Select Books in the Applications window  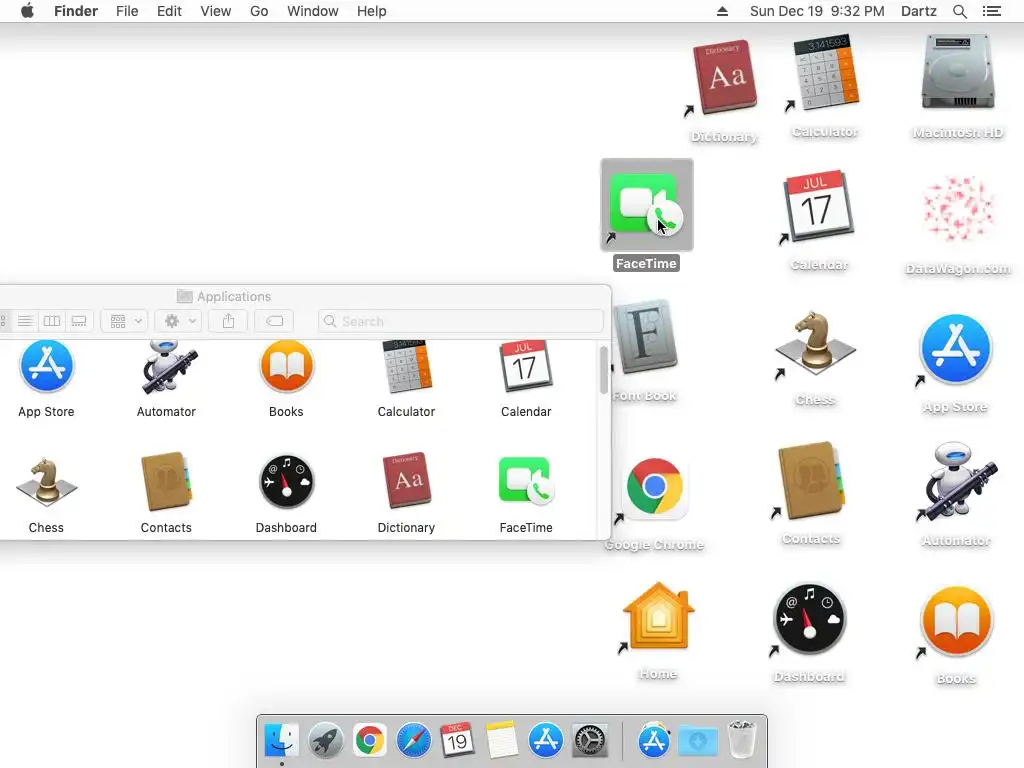click(286, 367)
